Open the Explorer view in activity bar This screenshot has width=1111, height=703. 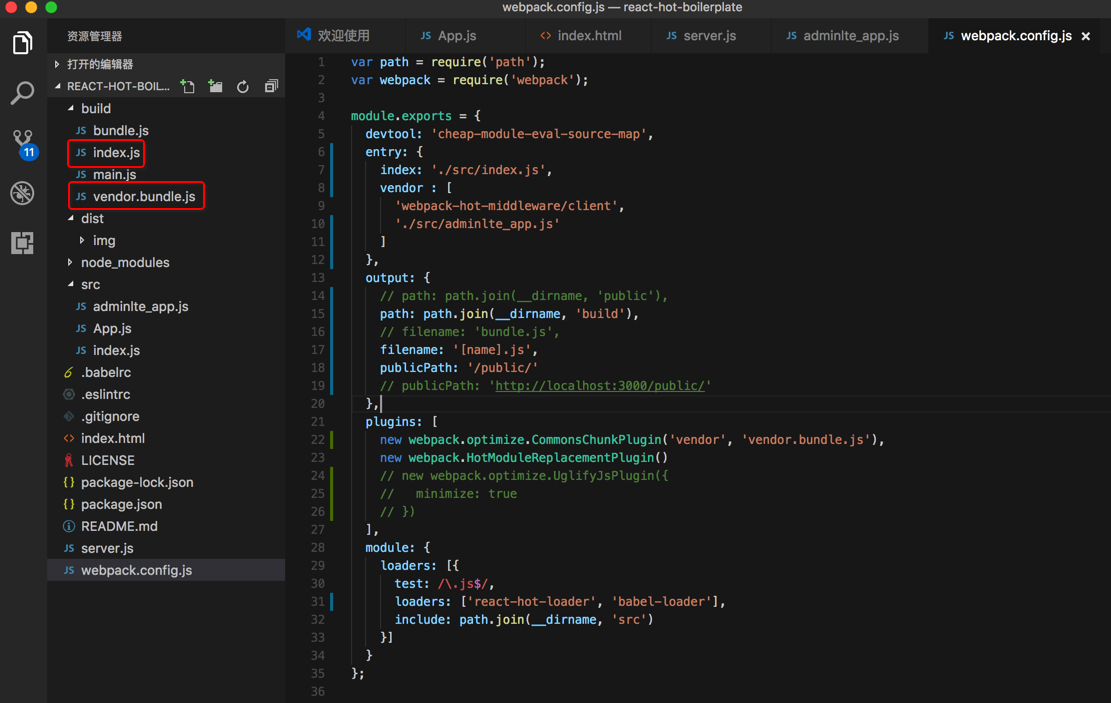point(22,43)
